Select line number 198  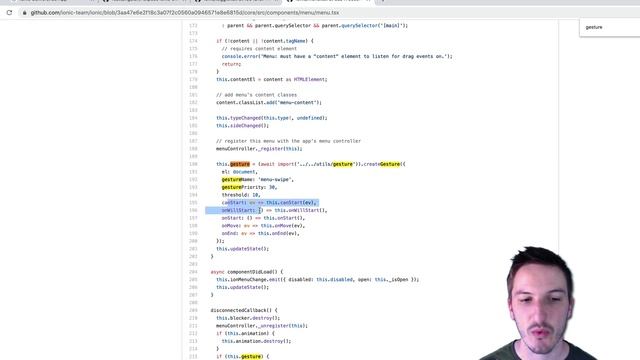click(x=193, y=226)
